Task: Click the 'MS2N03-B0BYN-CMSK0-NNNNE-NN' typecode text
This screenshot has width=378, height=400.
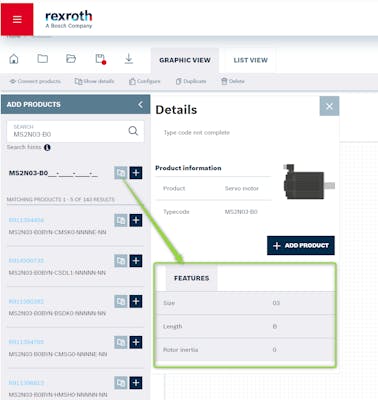Action: coord(57,232)
